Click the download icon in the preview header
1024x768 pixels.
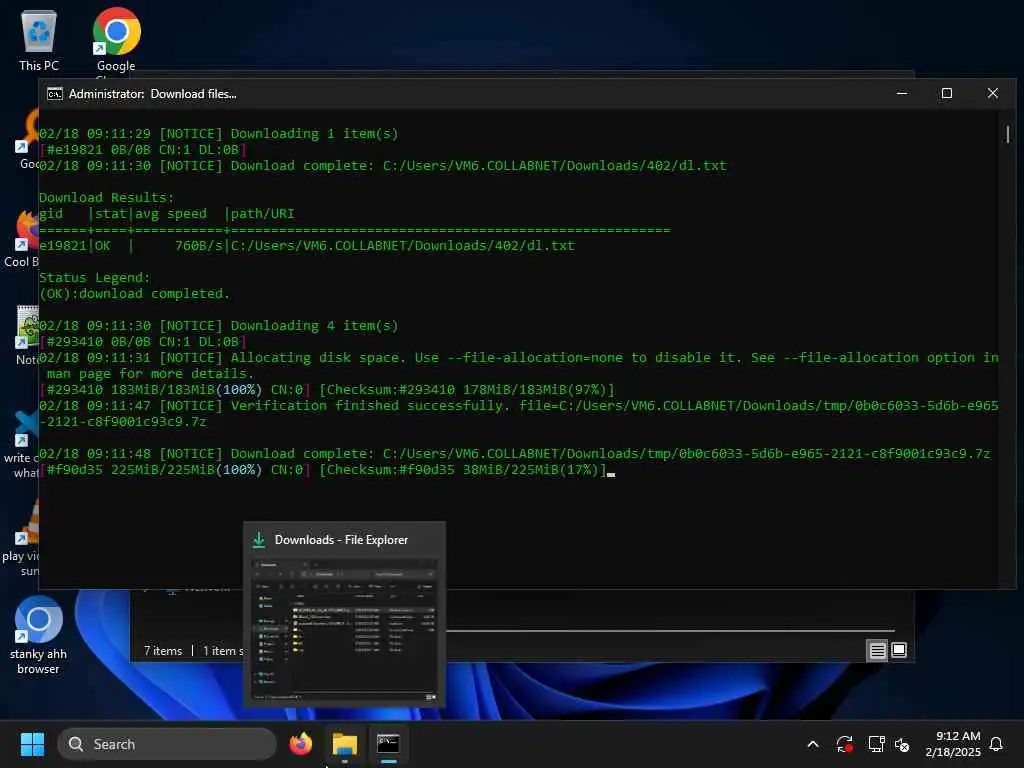(x=259, y=539)
